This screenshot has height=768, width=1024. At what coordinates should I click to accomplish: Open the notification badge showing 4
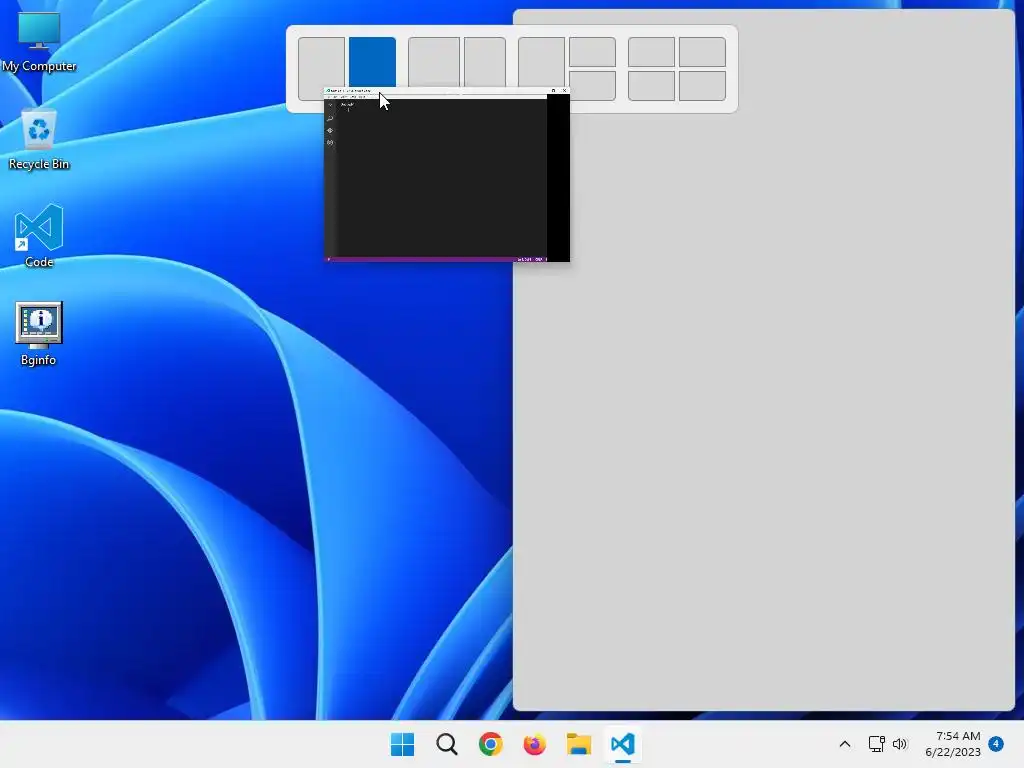pos(996,743)
